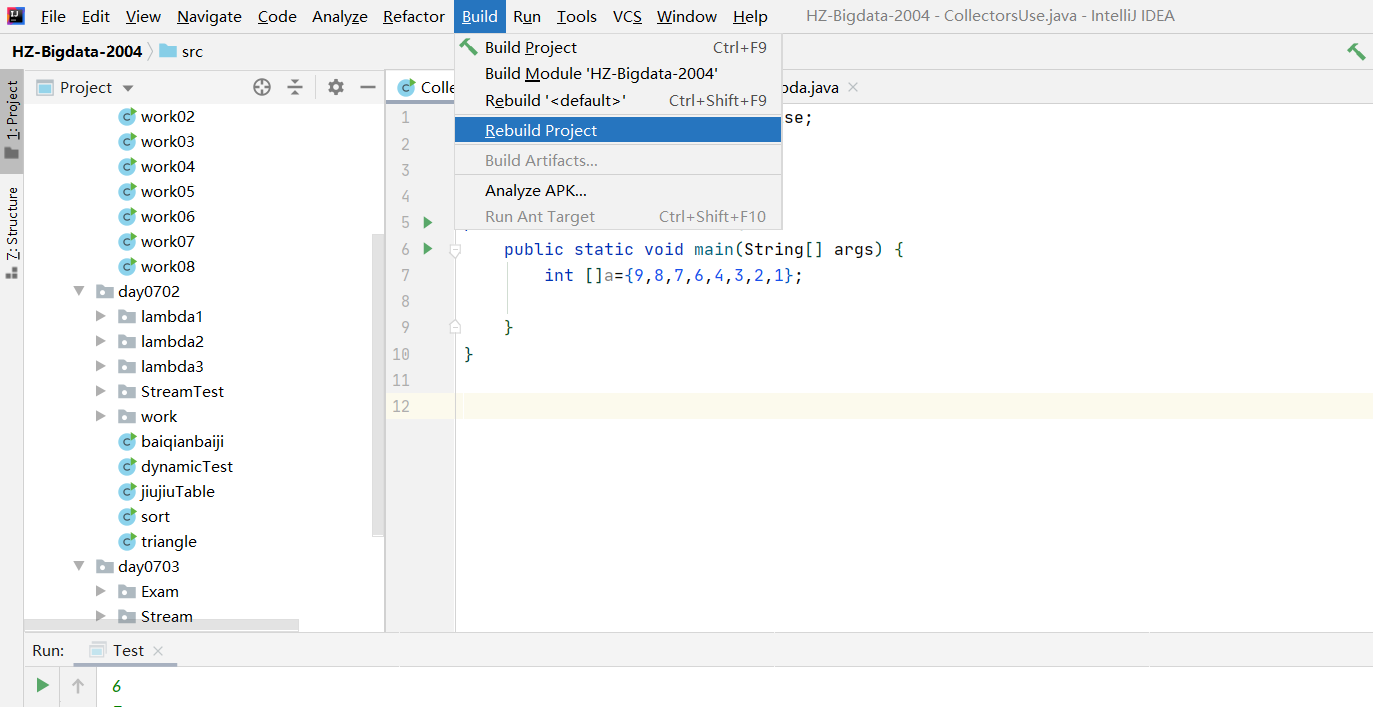Select baiqianbaiji class file
Viewport: 1373px width, 707px height.
pyautogui.click(x=171, y=441)
